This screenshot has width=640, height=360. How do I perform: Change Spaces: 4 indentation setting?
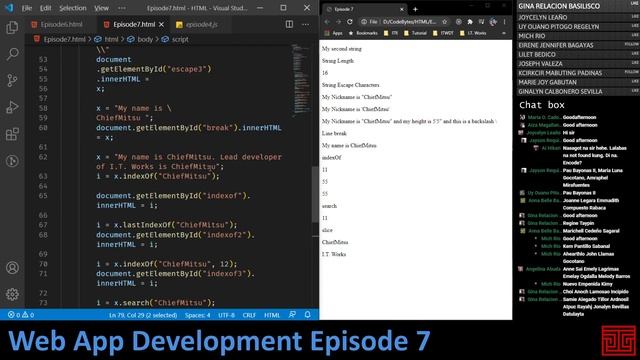click(198, 315)
